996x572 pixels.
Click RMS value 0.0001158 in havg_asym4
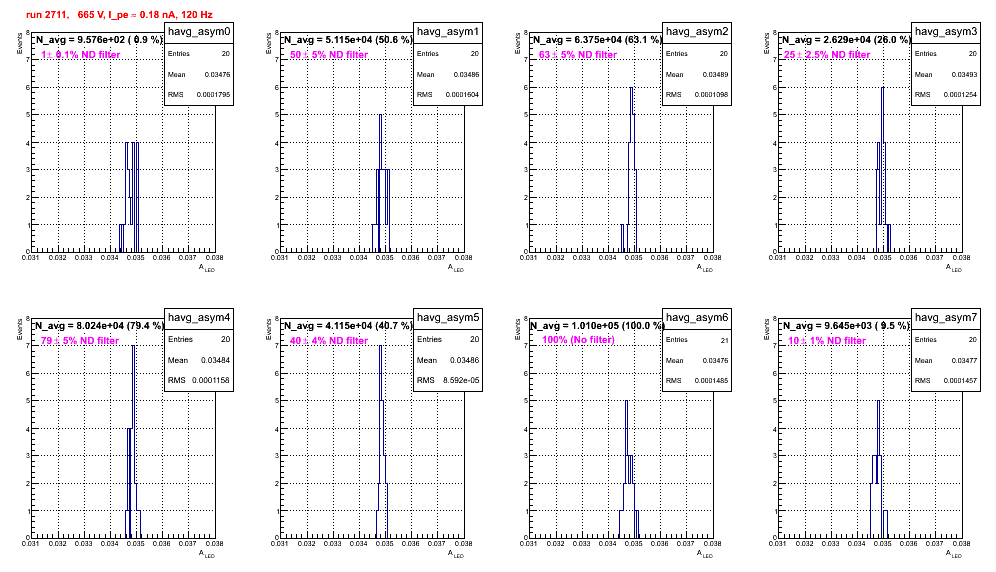pyautogui.click(x=212, y=380)
